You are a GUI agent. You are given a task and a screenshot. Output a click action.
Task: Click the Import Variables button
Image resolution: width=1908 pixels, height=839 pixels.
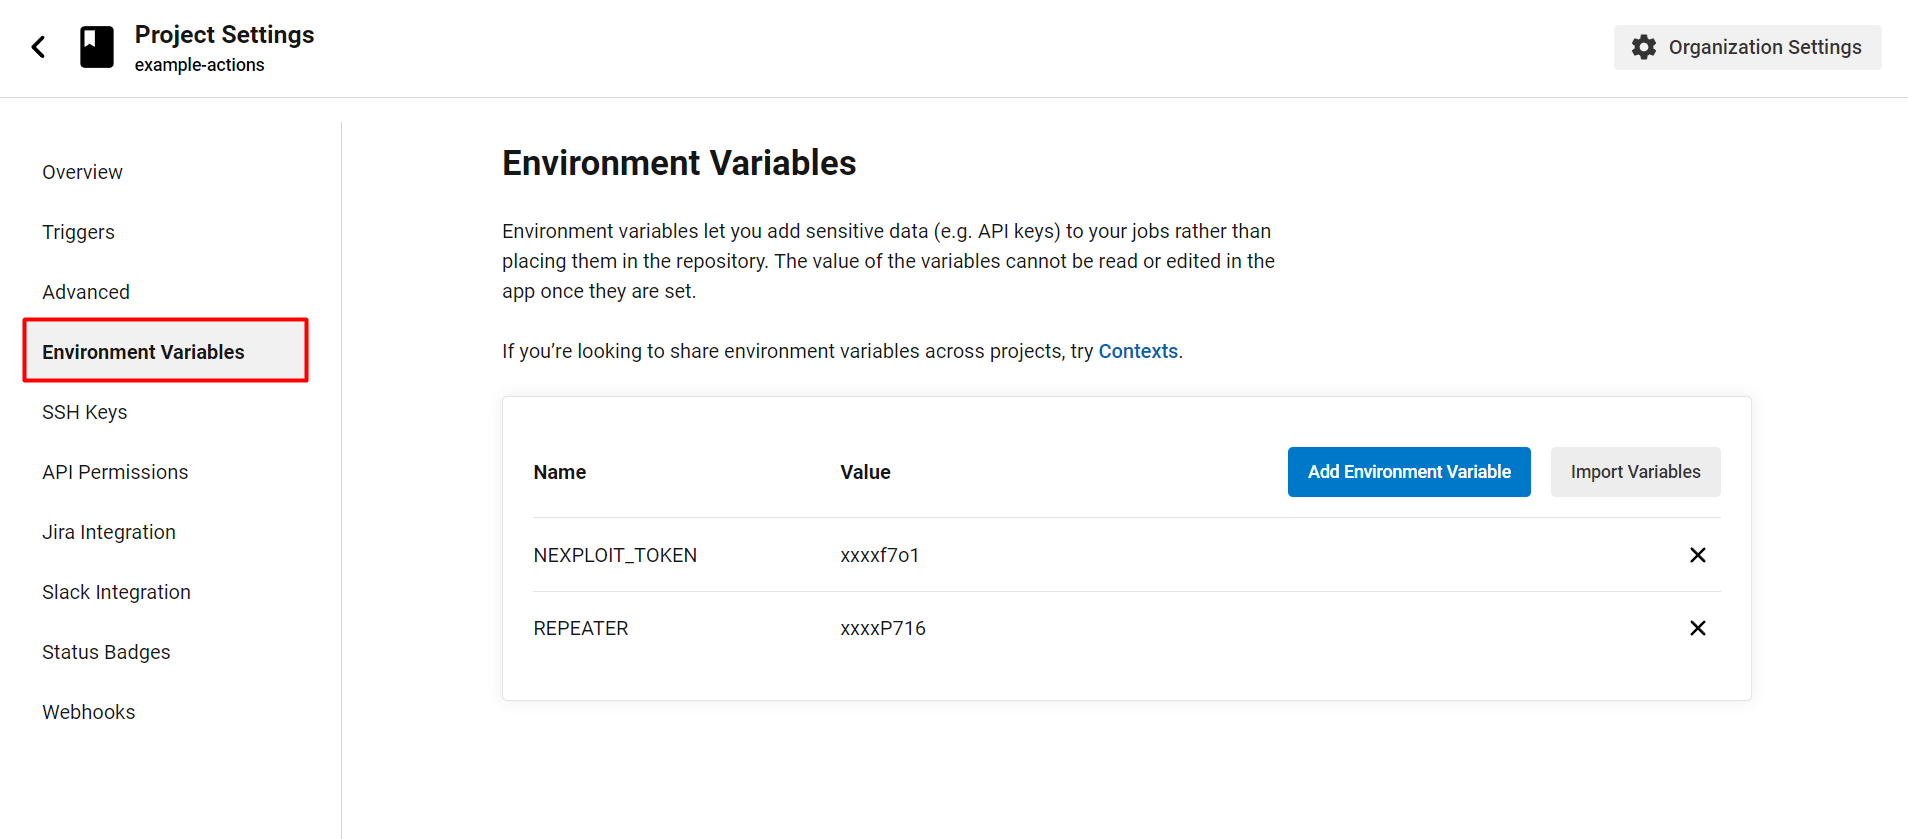(1635, 472)
